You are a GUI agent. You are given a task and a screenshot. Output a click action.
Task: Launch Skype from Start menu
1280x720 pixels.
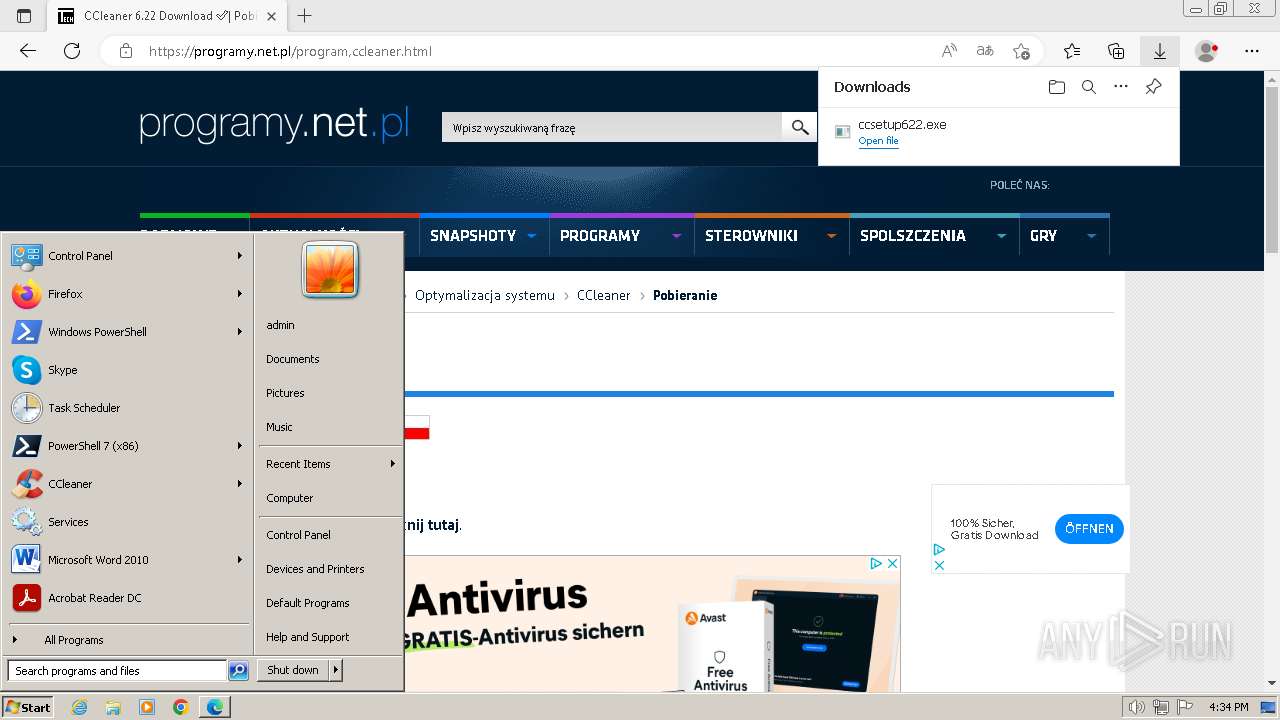tap(127, 370)
